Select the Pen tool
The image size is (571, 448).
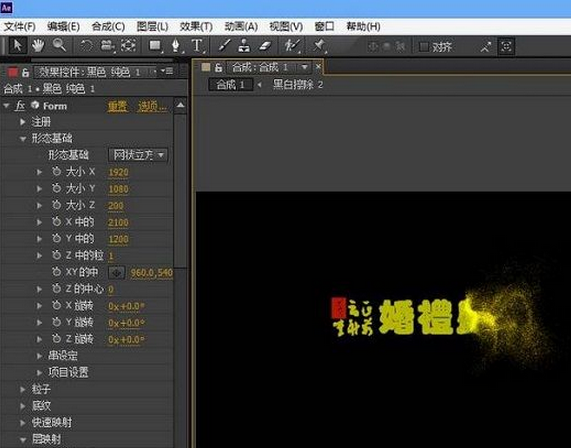[x=176, y=46]
